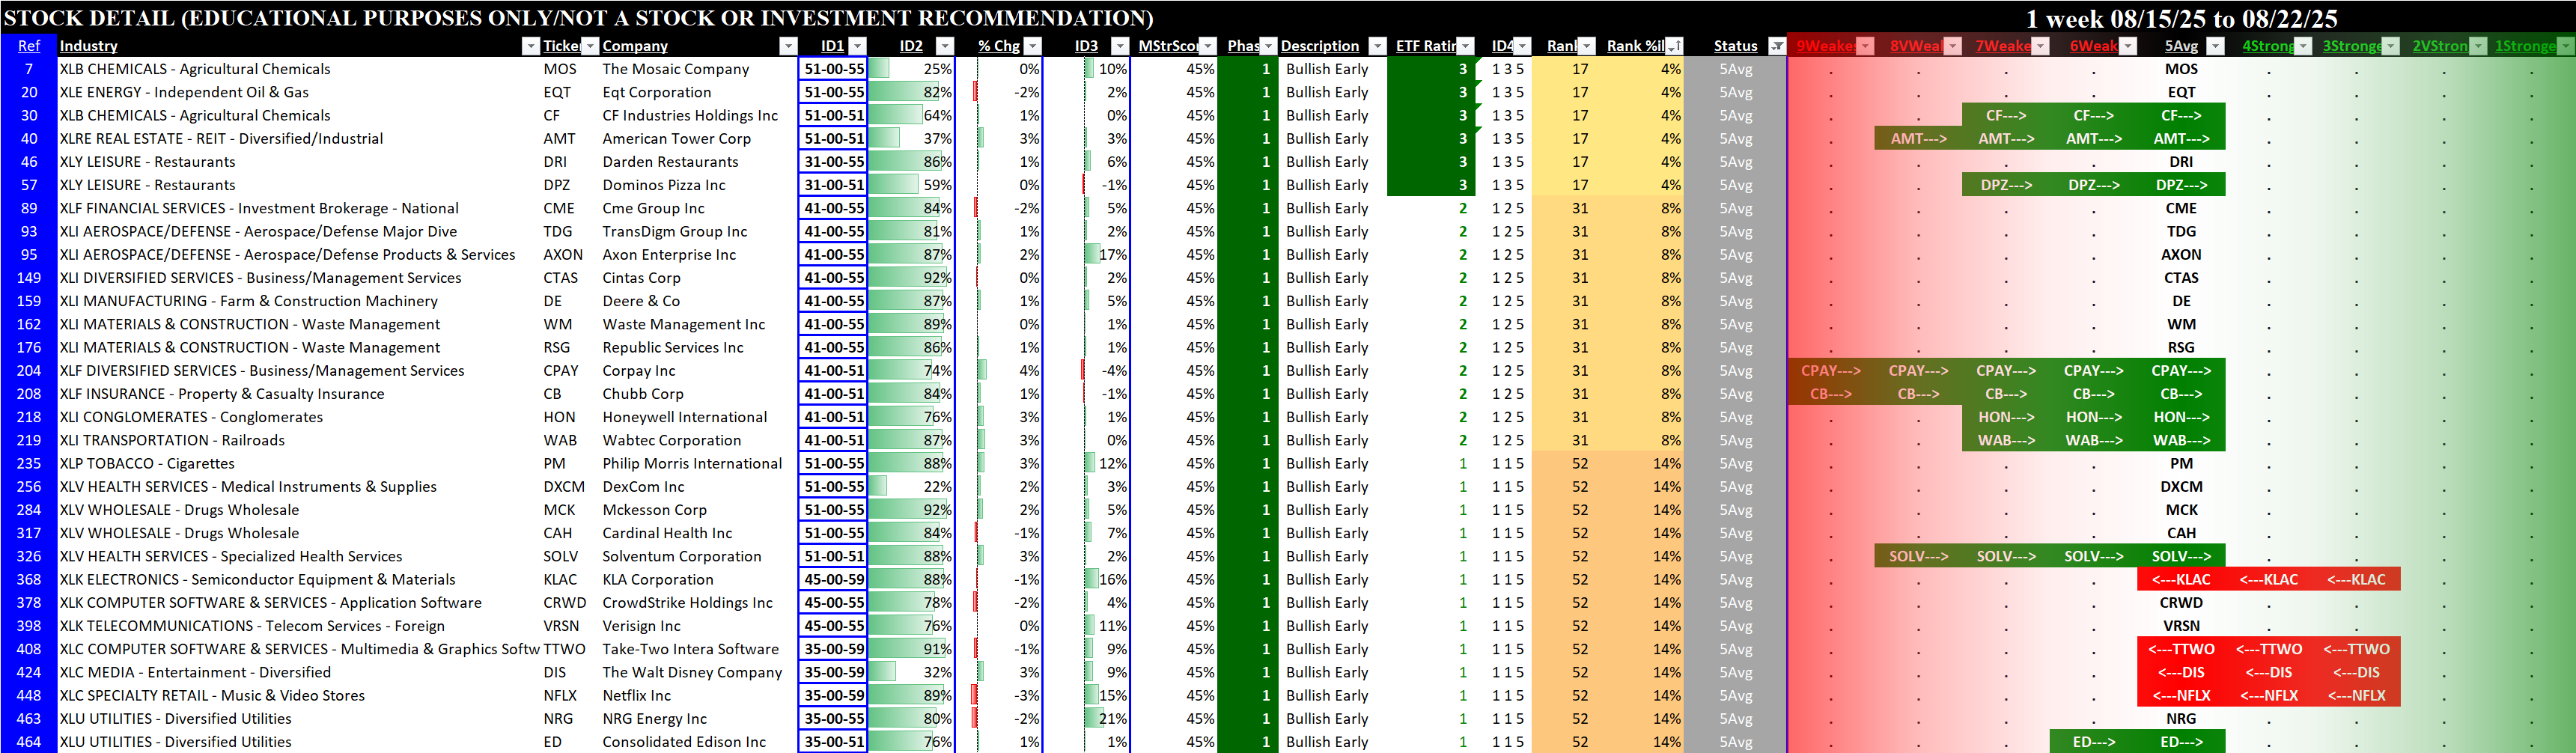Click the -3% change cell for Netflix
The image size is (2576, 753).
click(x=999, y=696)
